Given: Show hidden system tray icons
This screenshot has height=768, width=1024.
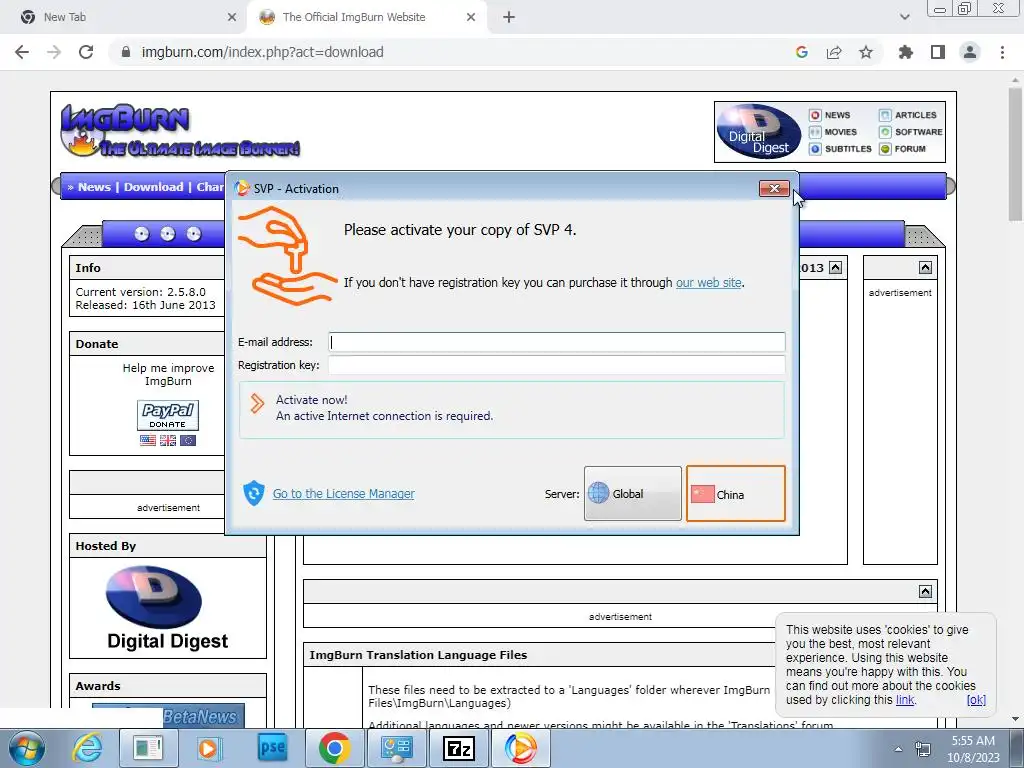Looking at the screenshot, I should pyautogui.click(x=899, y=749).
